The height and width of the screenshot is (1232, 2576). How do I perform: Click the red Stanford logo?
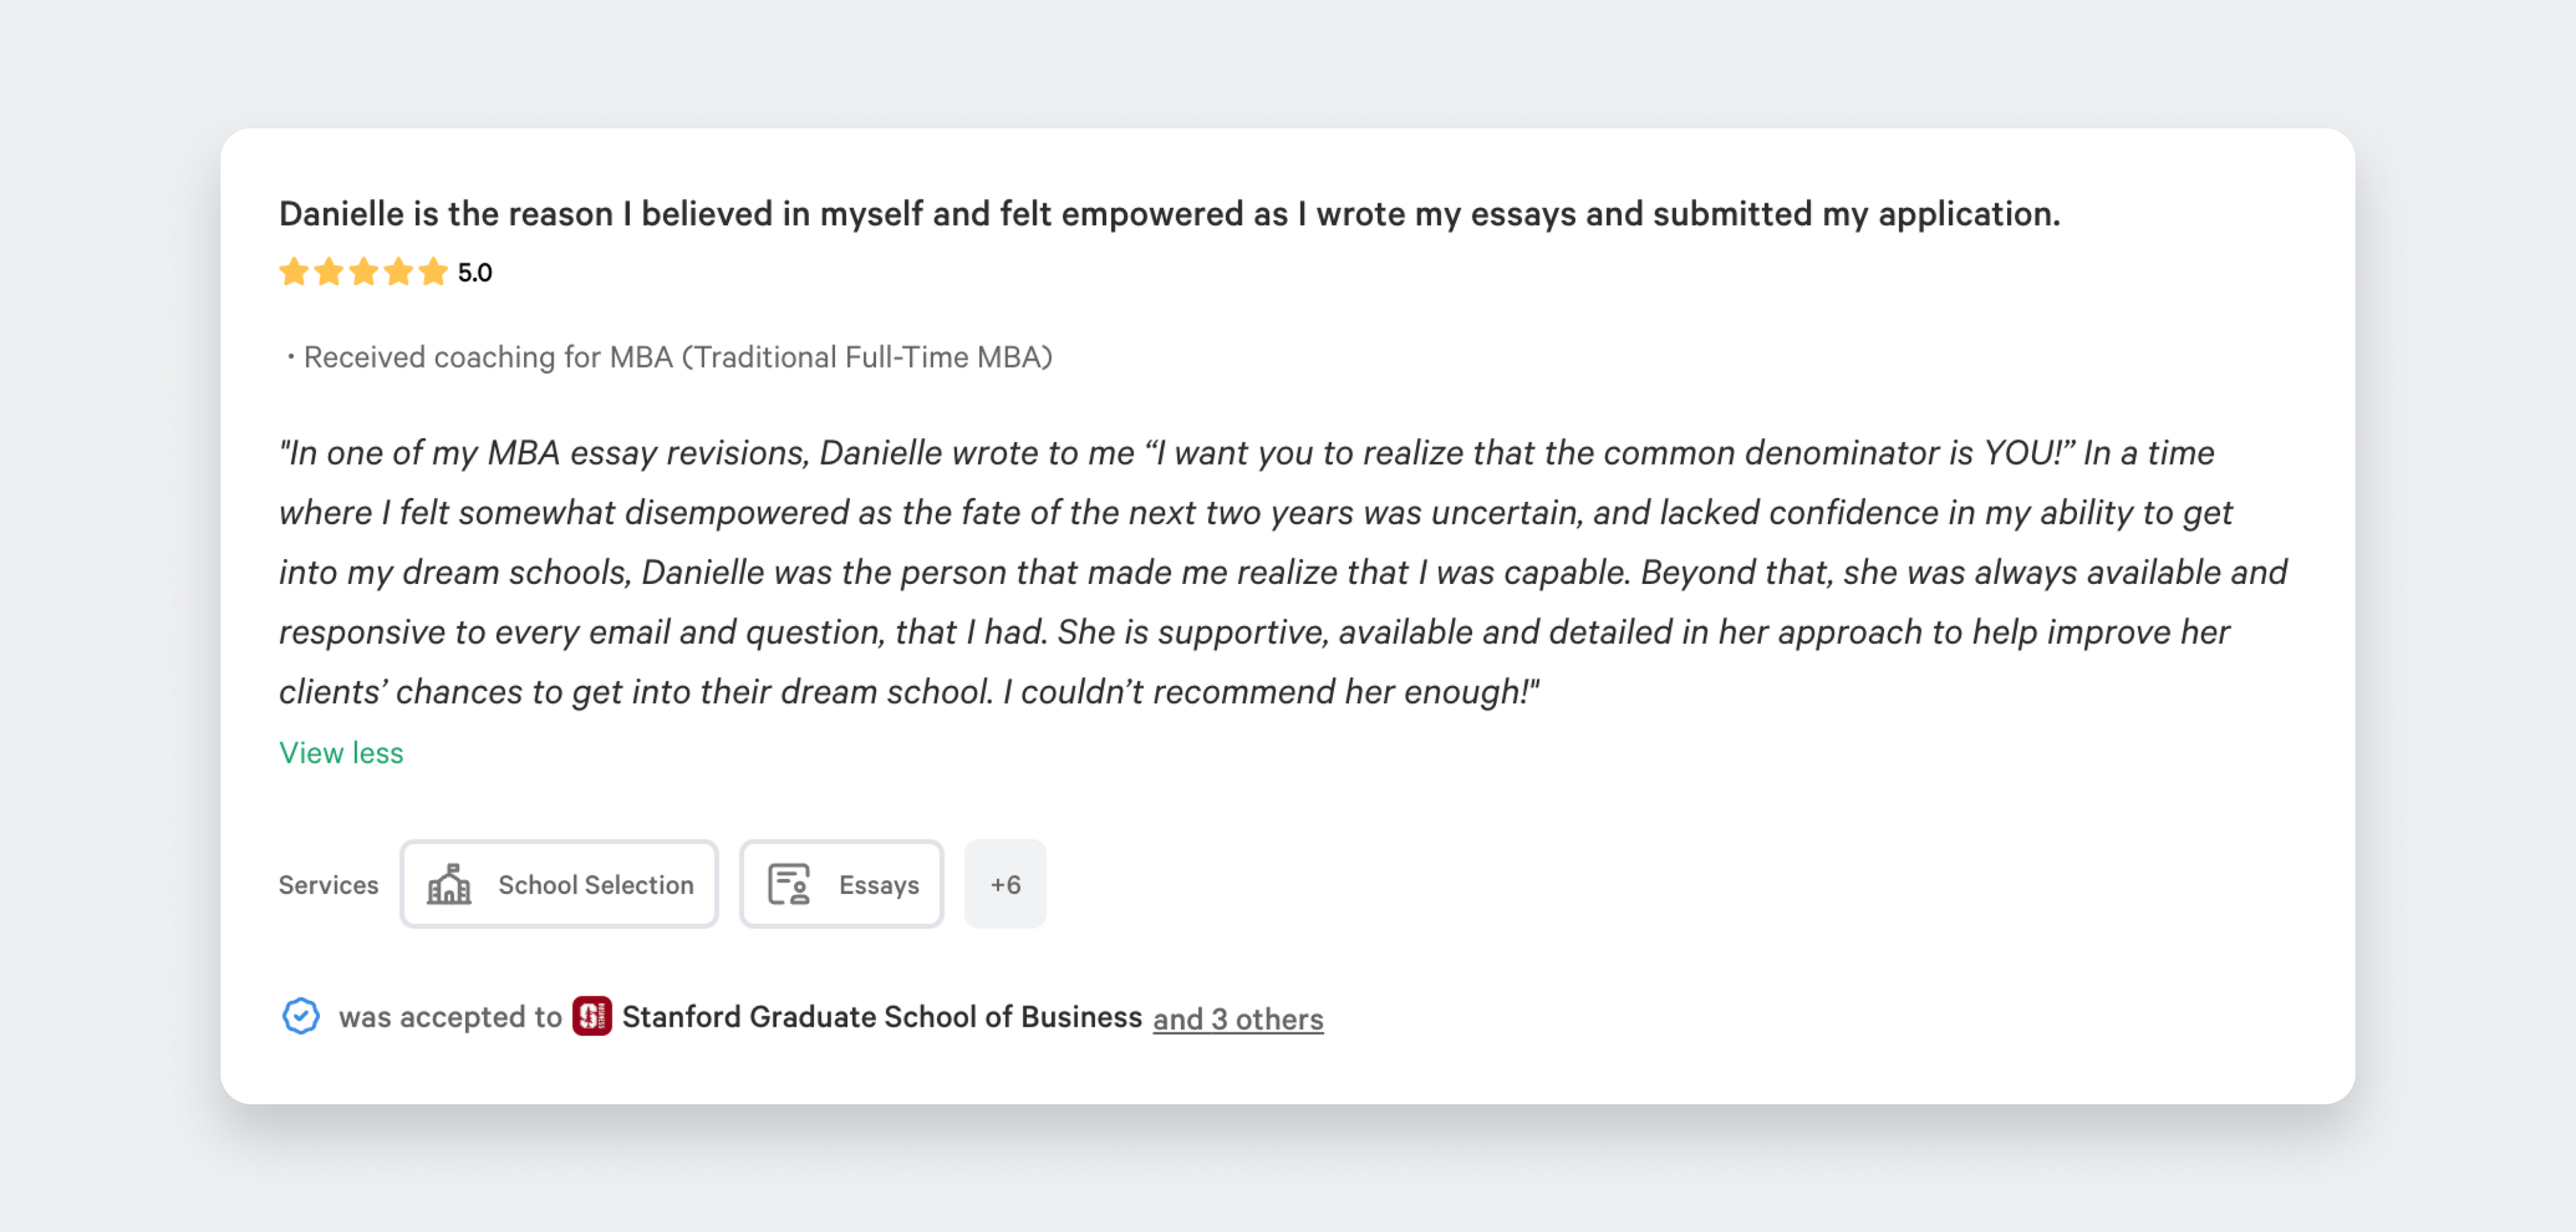point(592,1017)
